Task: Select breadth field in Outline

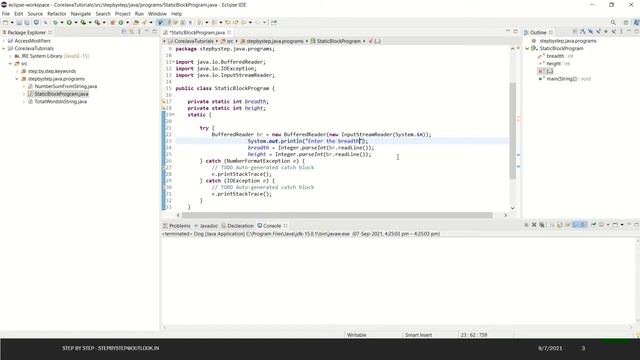Action: [555, 56]
